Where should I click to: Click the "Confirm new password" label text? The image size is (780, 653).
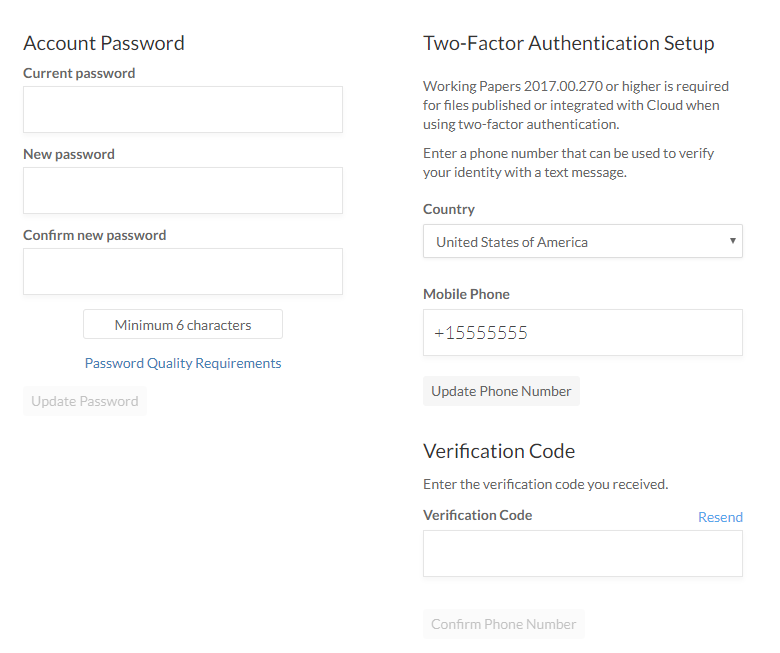95,235
